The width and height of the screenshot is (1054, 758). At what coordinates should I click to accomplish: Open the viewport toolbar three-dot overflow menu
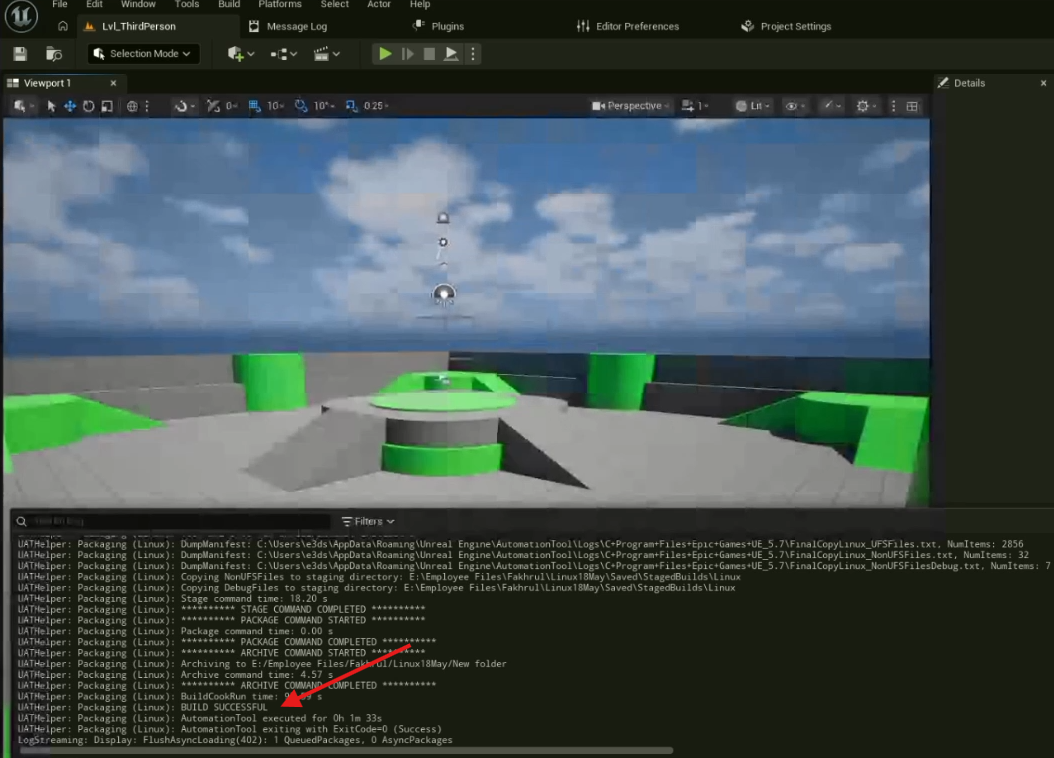click(893, 106)
